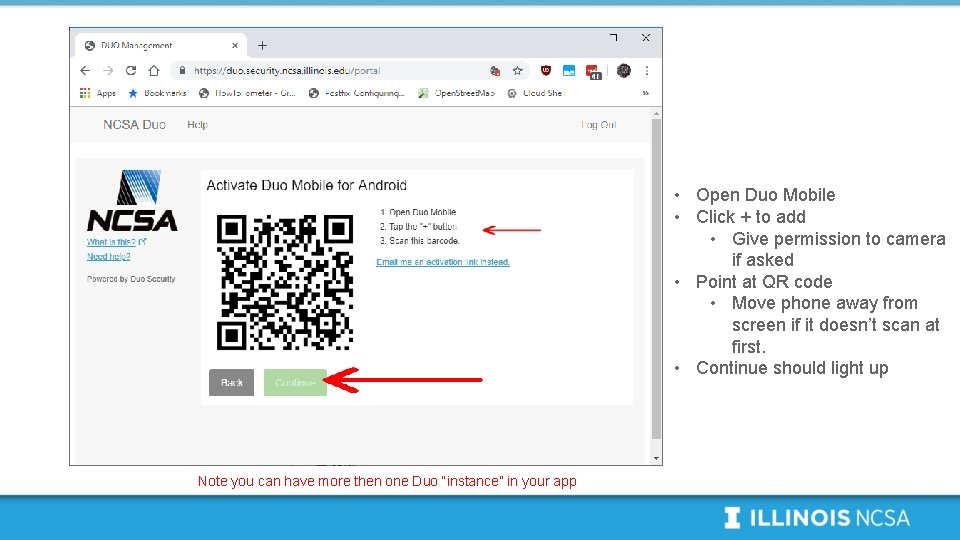Image resolution: width=960 pixels, height=540 pixels.
Task: Open the red extension with badge counter
Action: pos(593,72)
